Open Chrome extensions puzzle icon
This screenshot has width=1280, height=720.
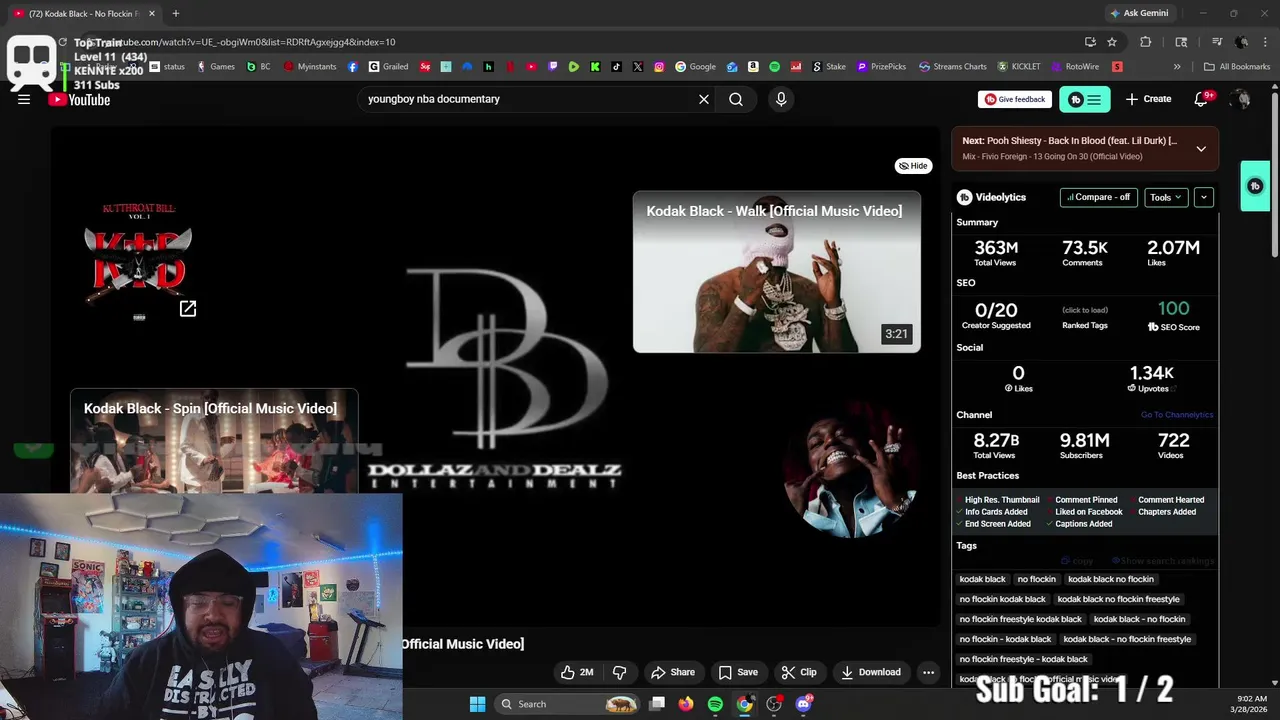pos(1146,42)
